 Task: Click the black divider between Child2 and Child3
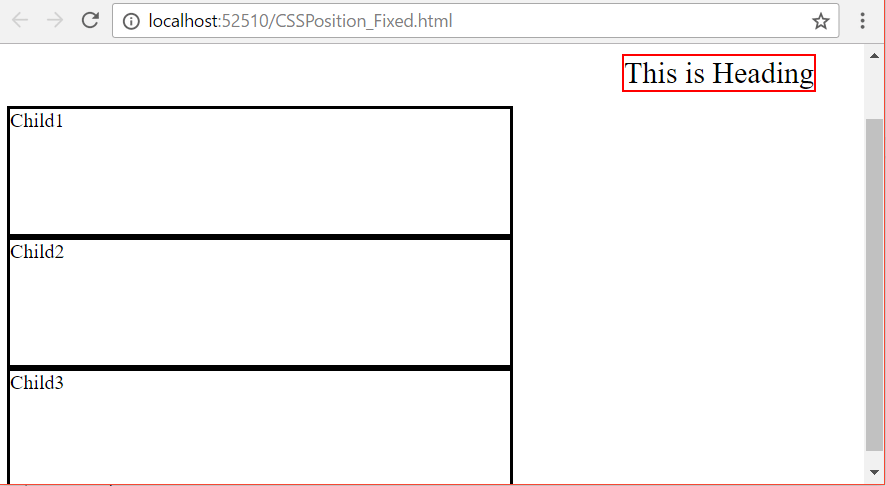click(260, 368)
